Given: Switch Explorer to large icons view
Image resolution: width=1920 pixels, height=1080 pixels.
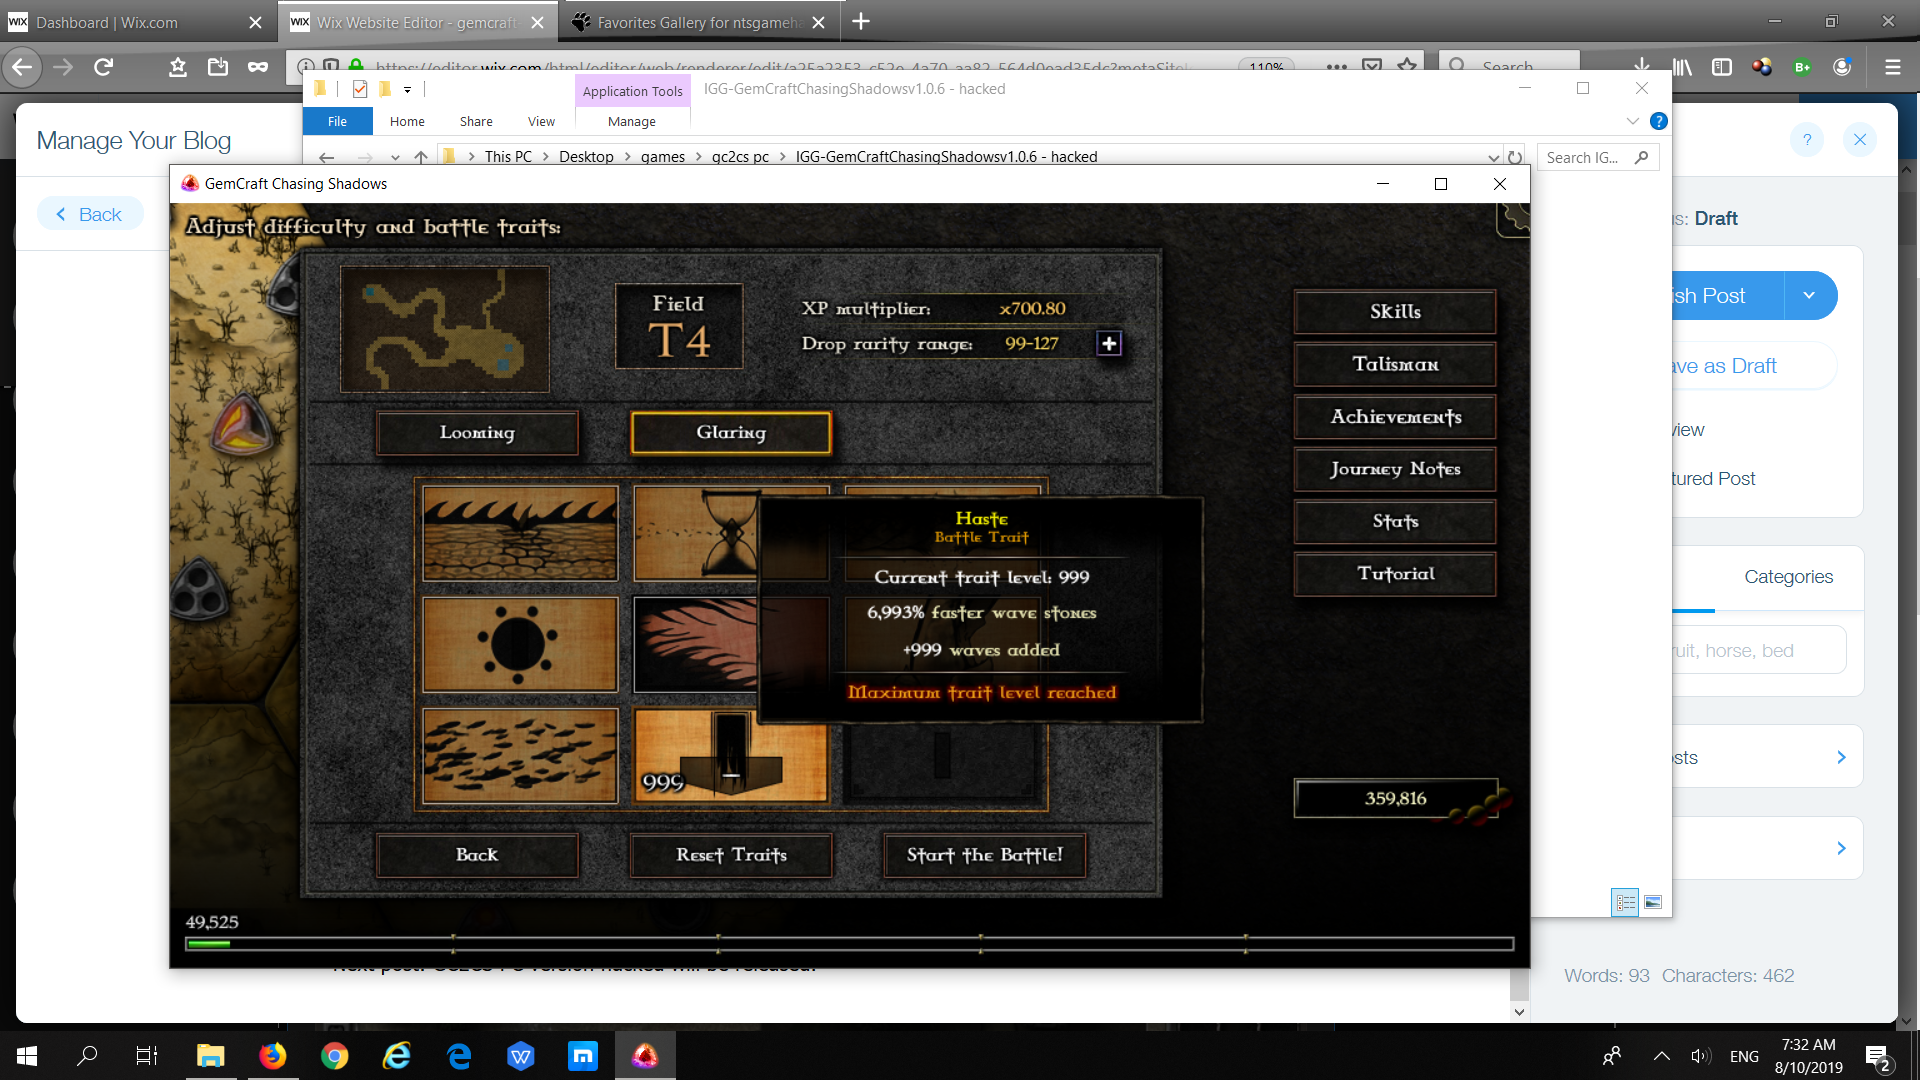Looking at the screenshot, I should click(x=1653, y=902).
